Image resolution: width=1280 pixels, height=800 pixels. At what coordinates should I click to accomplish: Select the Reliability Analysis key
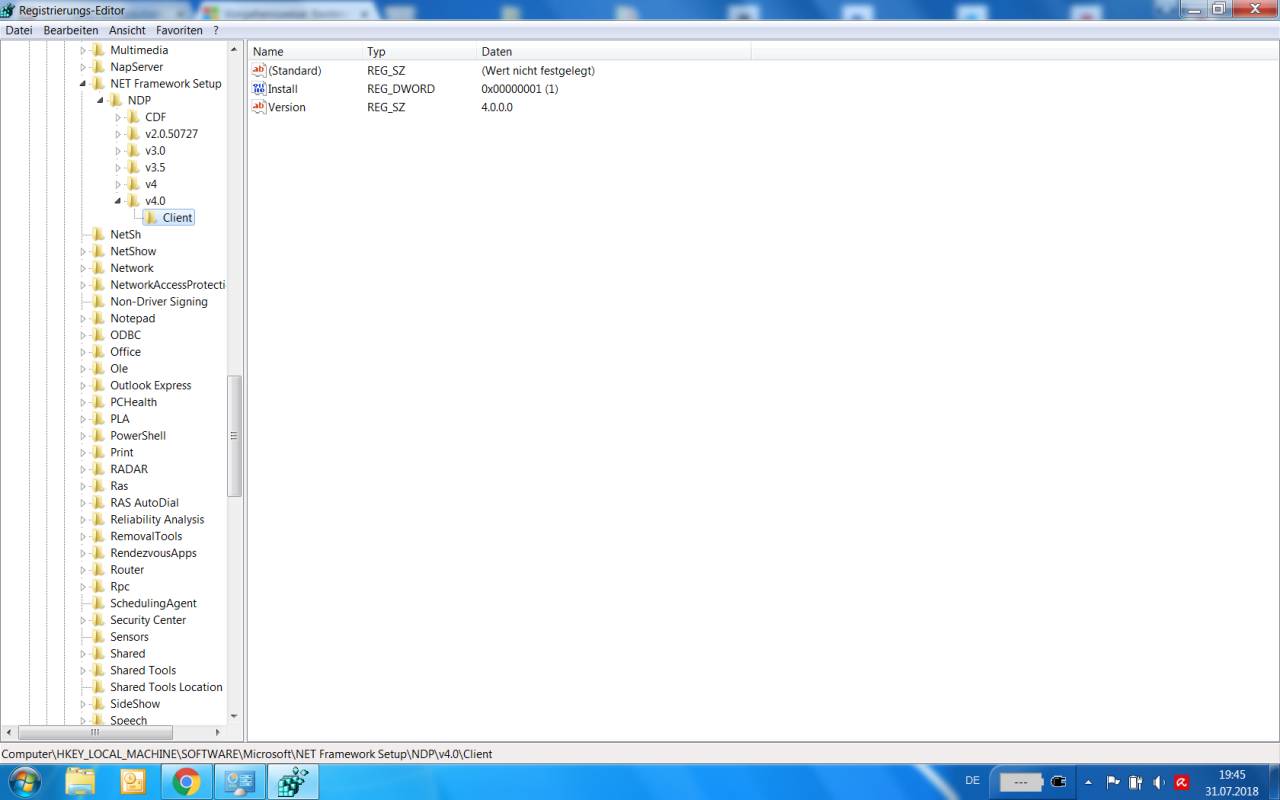[157, 520]
